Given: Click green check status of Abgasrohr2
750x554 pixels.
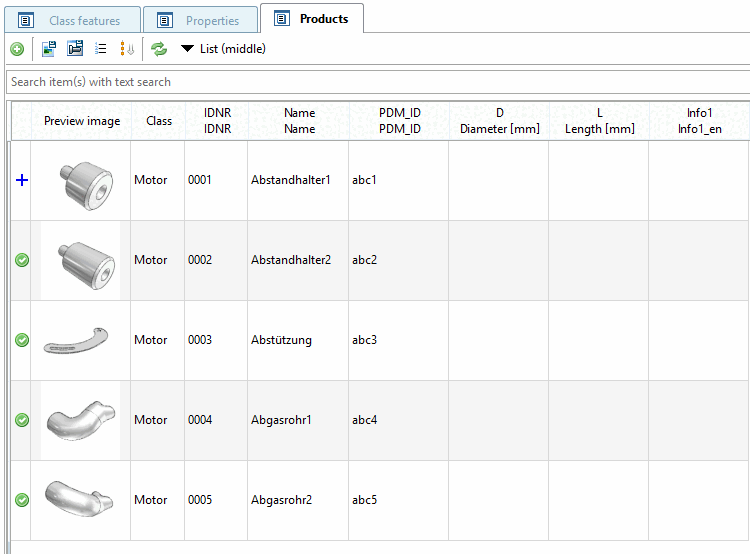Looking at the screenshot, I should tap(22, 499).
